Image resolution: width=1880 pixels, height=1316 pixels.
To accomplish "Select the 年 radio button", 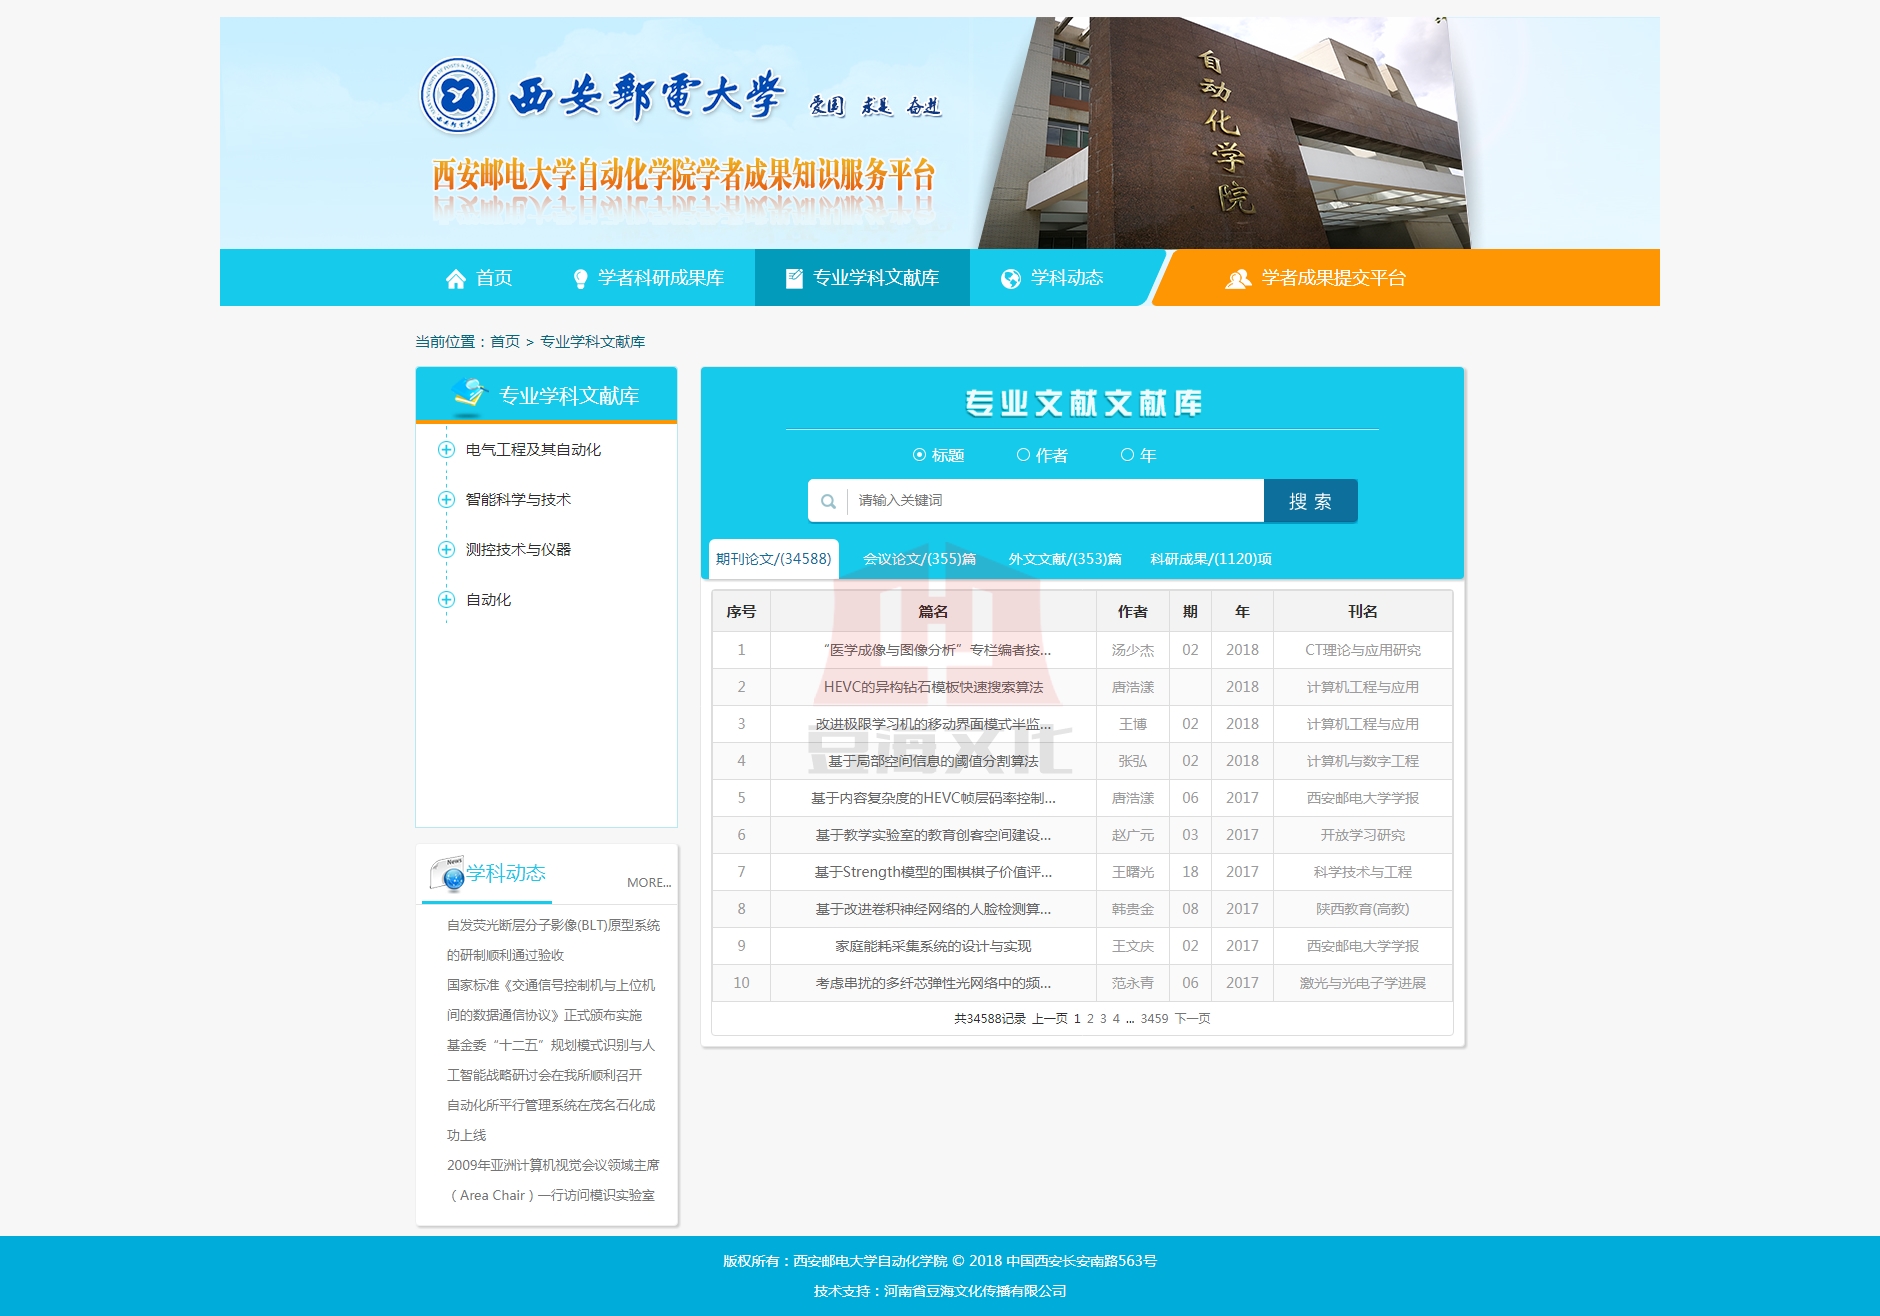I will [x=1127, y=455].
